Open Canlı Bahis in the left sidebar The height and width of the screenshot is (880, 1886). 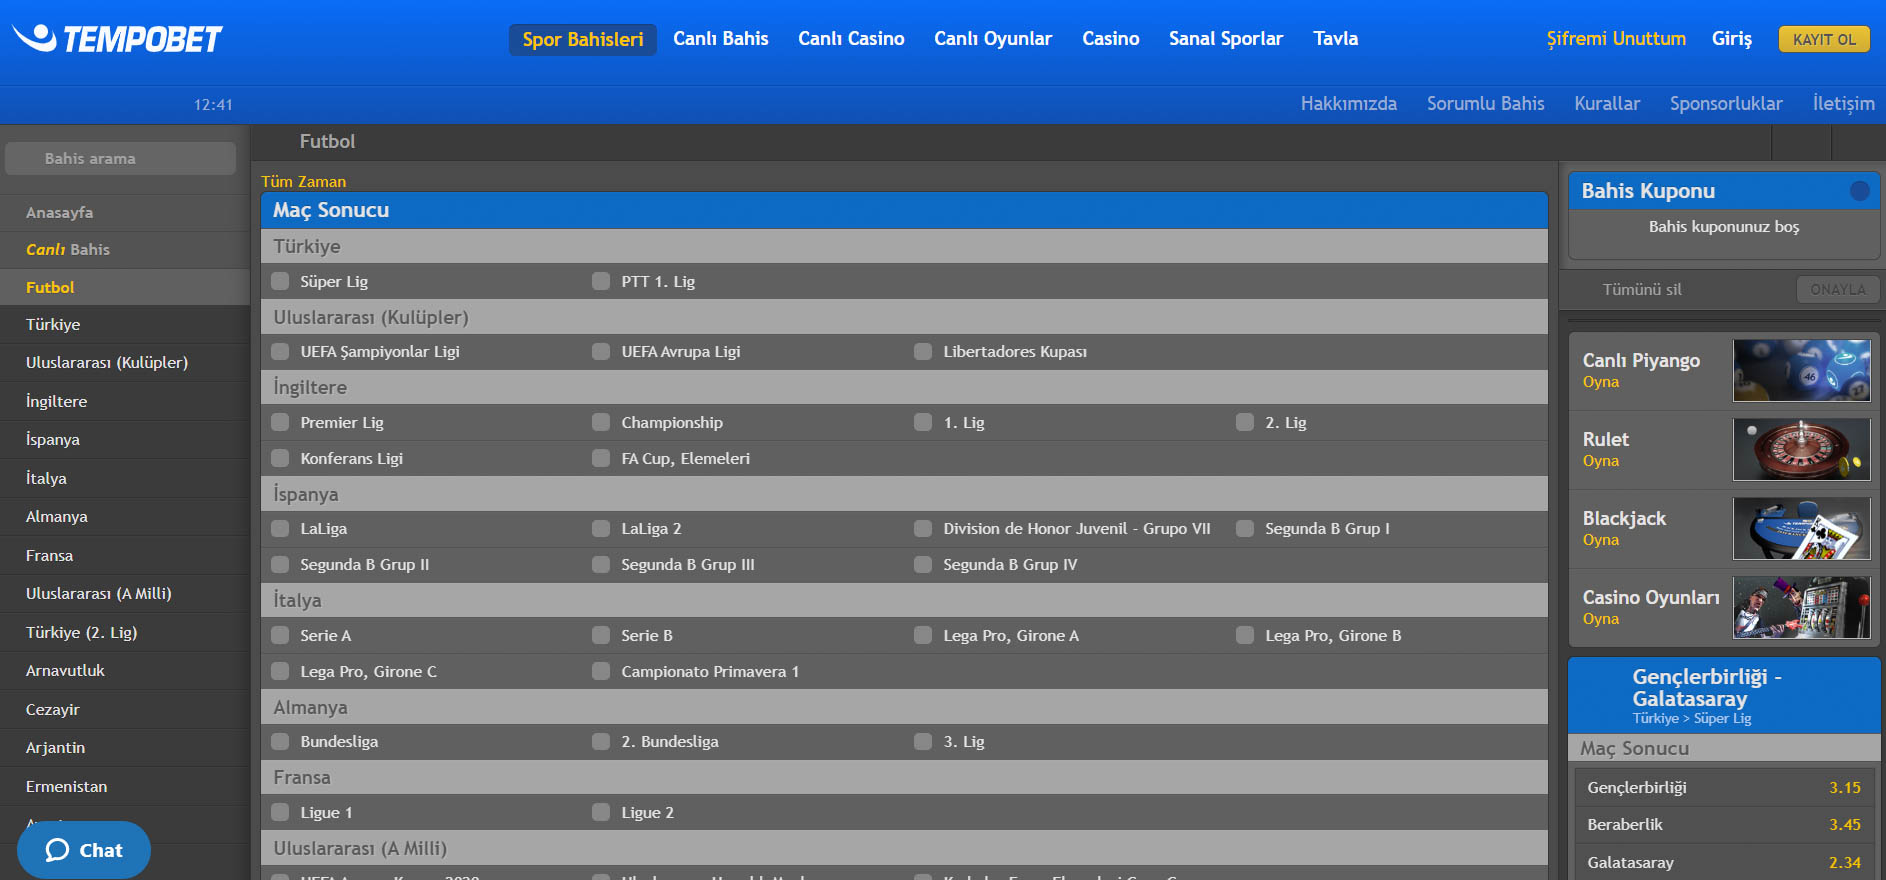pos(125,250)
